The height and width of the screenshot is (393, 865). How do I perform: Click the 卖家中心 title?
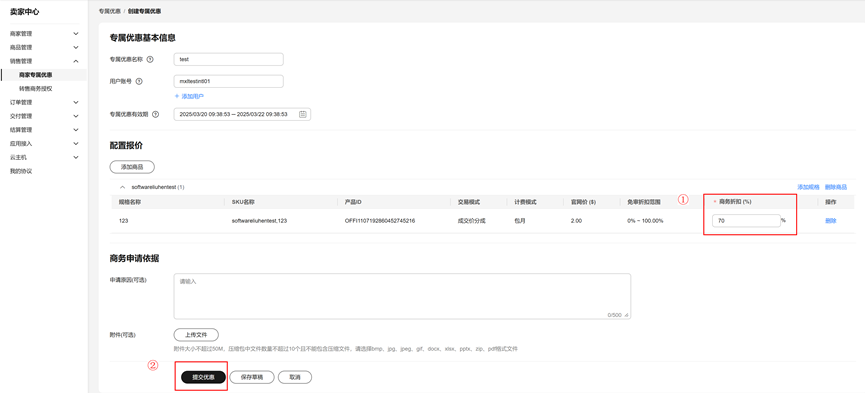(25, 12)
